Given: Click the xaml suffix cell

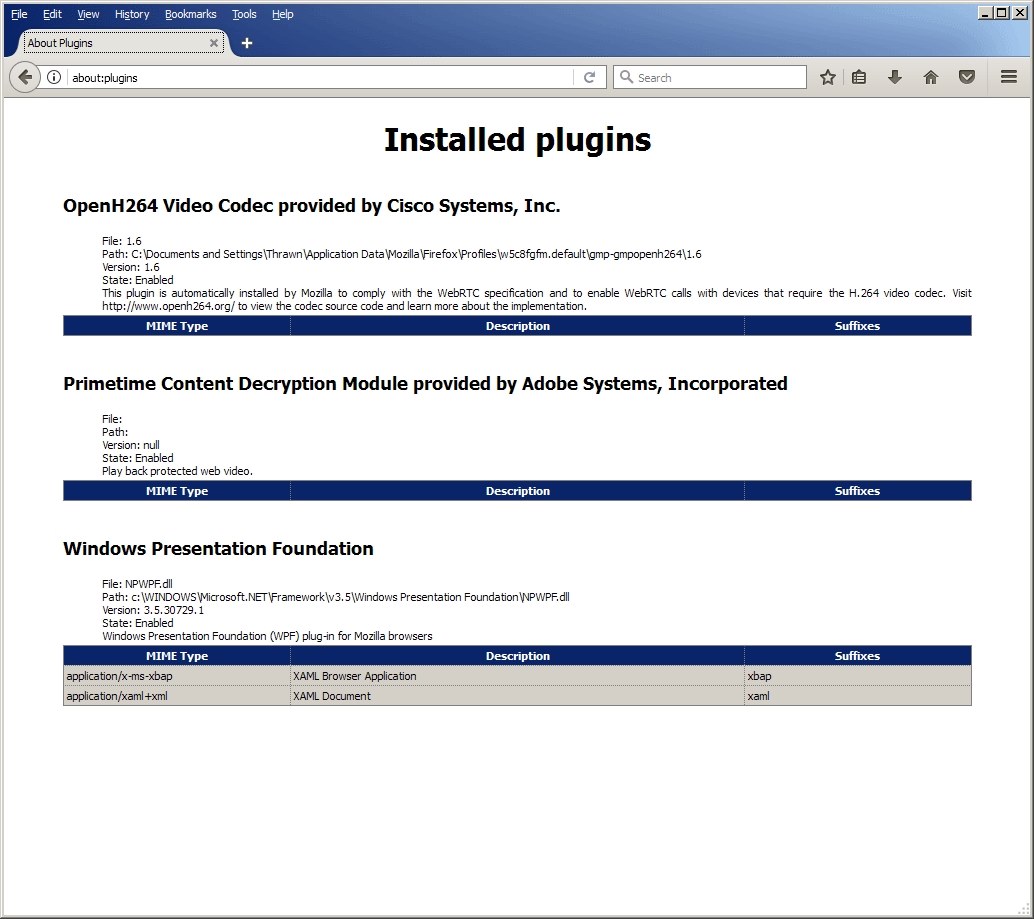Looking at the screenshot, I should [858, 696].
